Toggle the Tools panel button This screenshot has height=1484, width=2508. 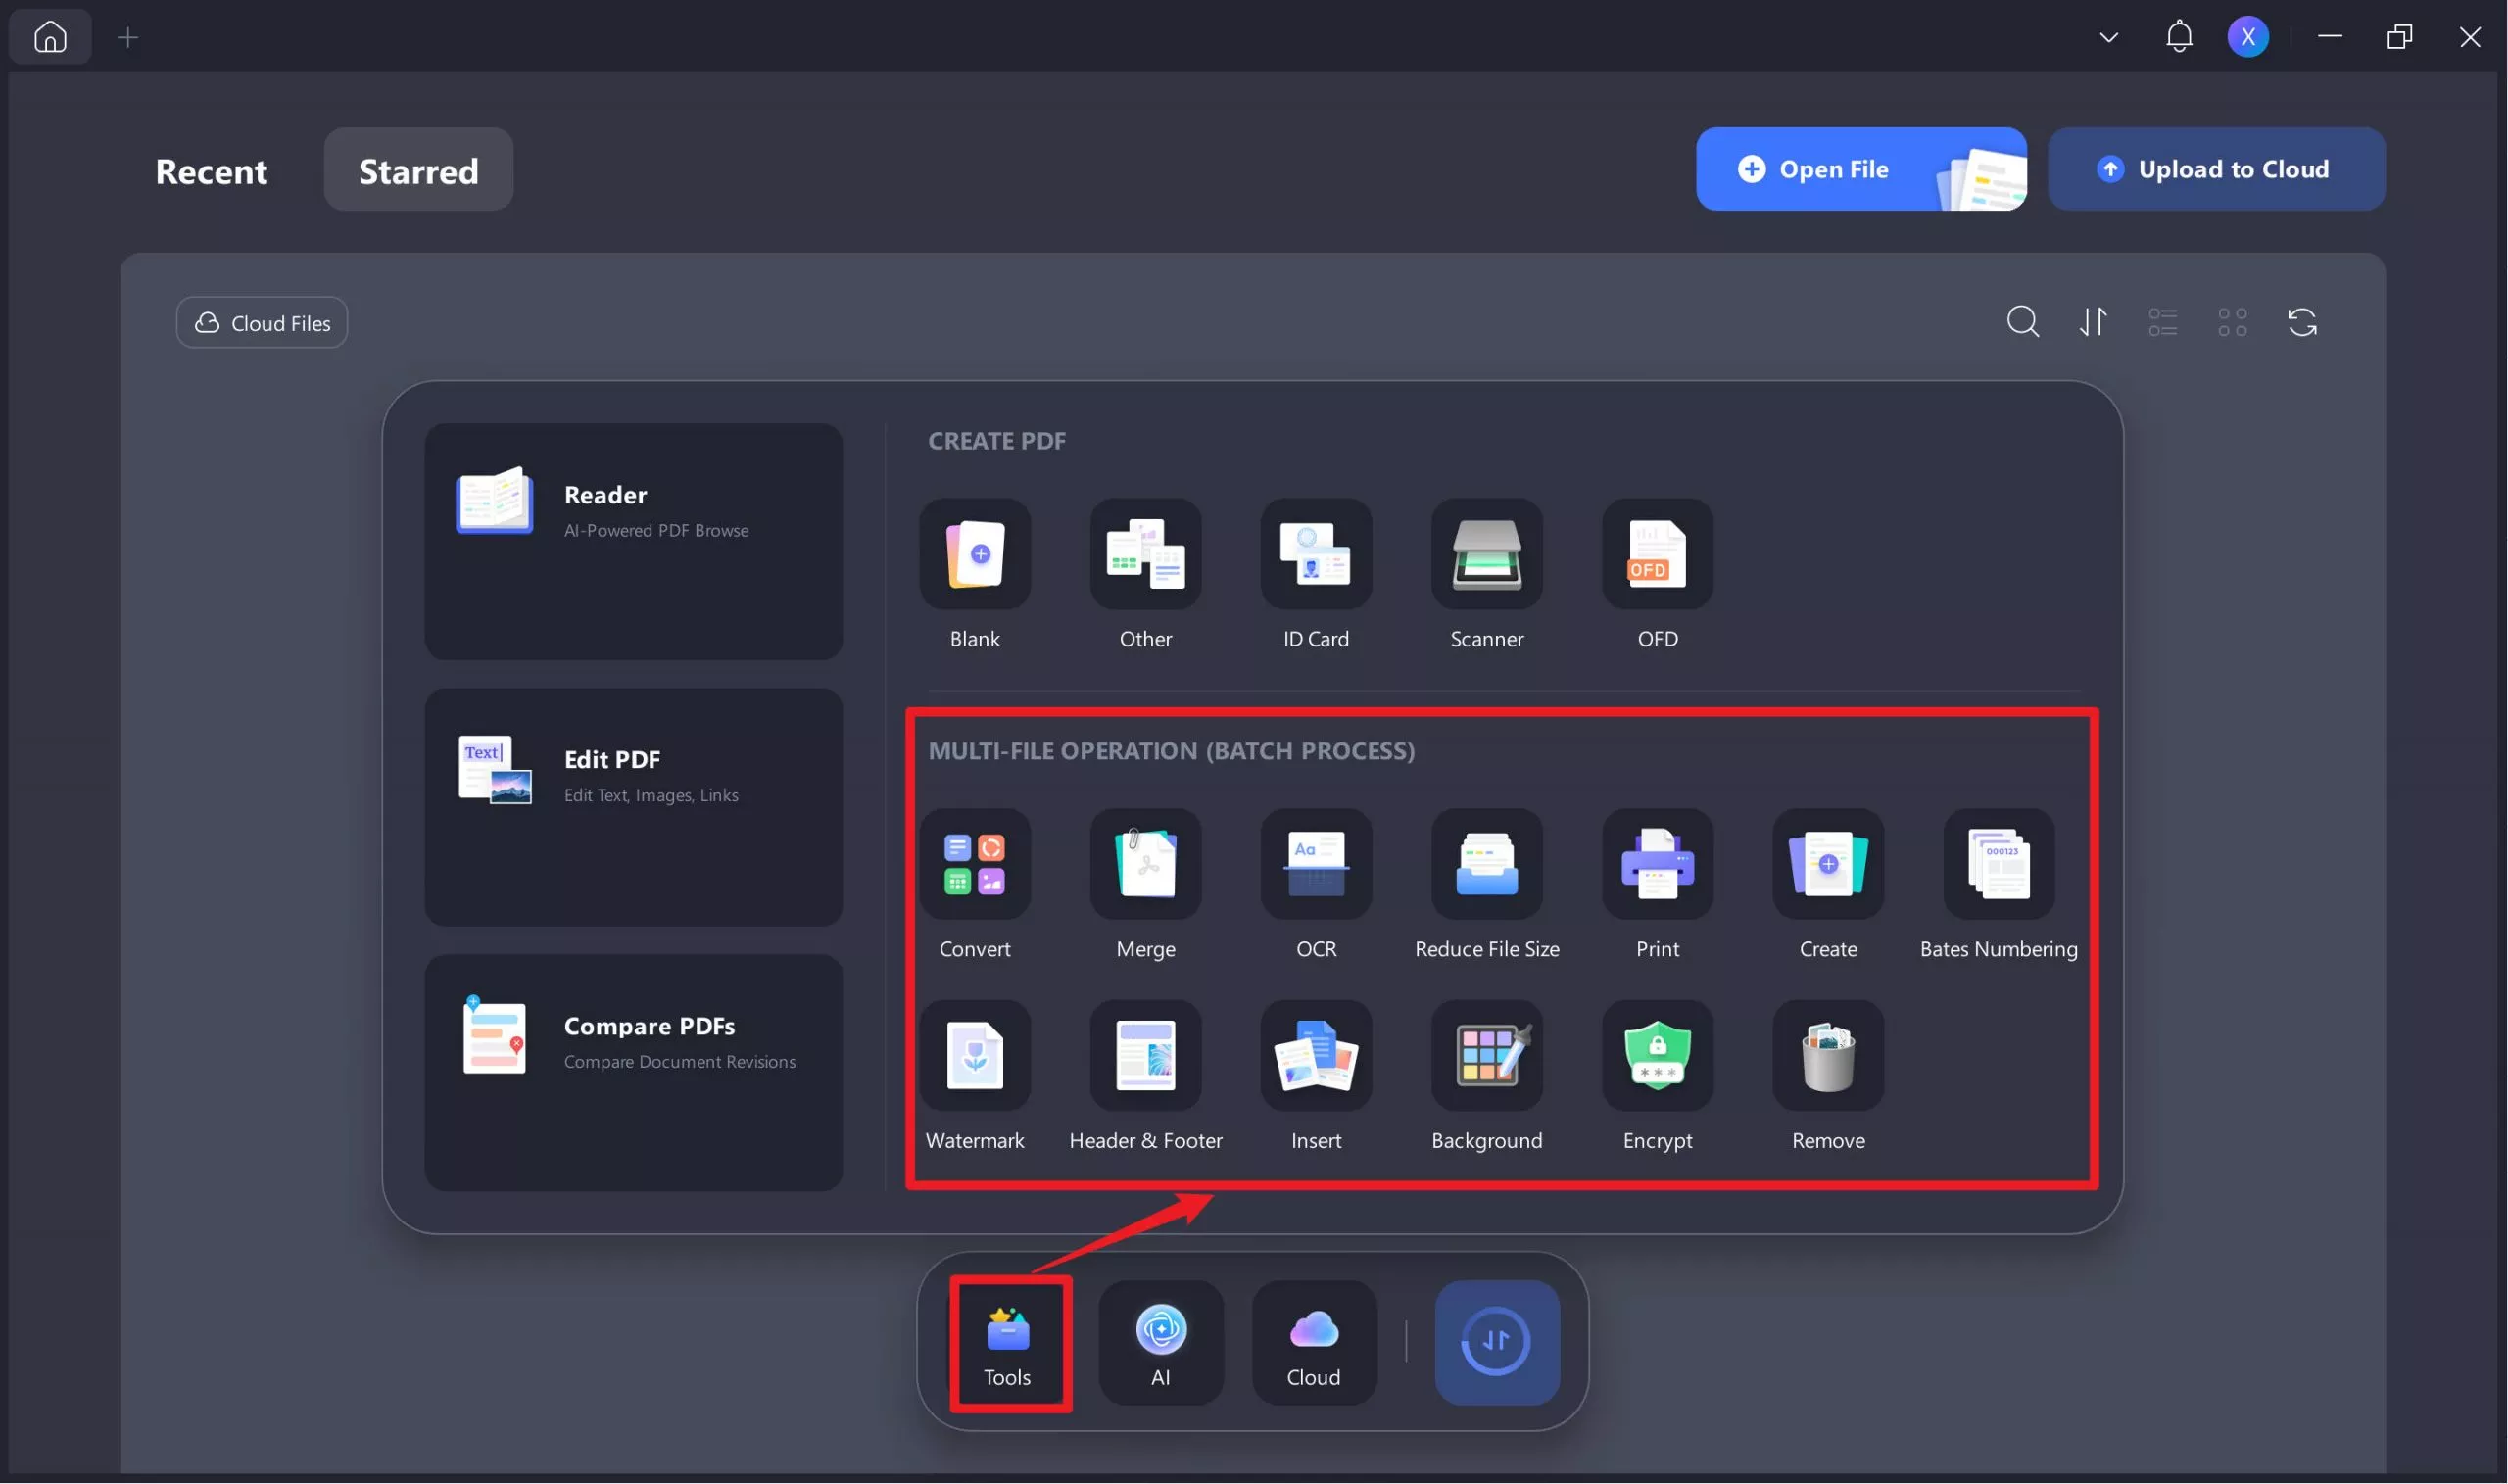(x=1008, y=1343)
